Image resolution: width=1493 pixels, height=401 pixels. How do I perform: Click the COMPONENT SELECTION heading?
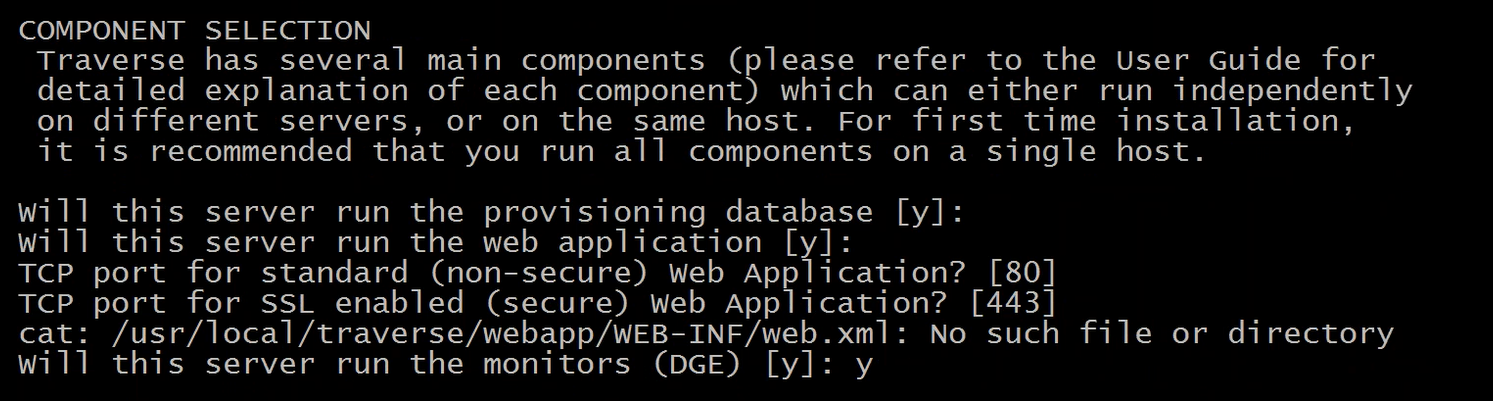194,30
